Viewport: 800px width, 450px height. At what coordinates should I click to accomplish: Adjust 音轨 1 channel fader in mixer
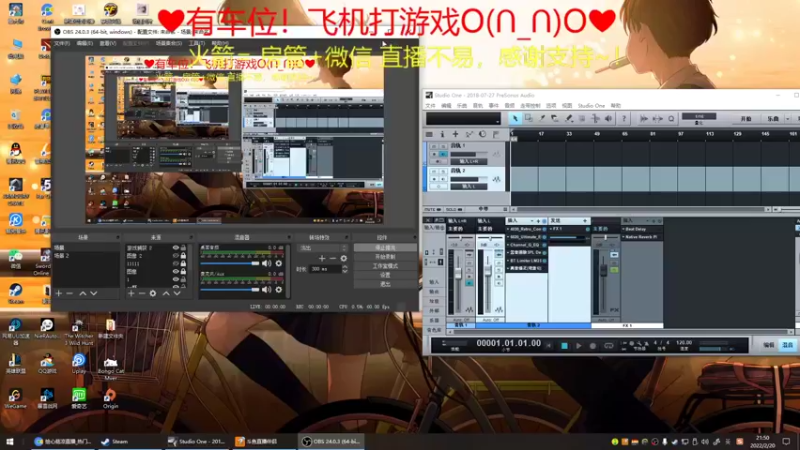(x=458, y=274)
